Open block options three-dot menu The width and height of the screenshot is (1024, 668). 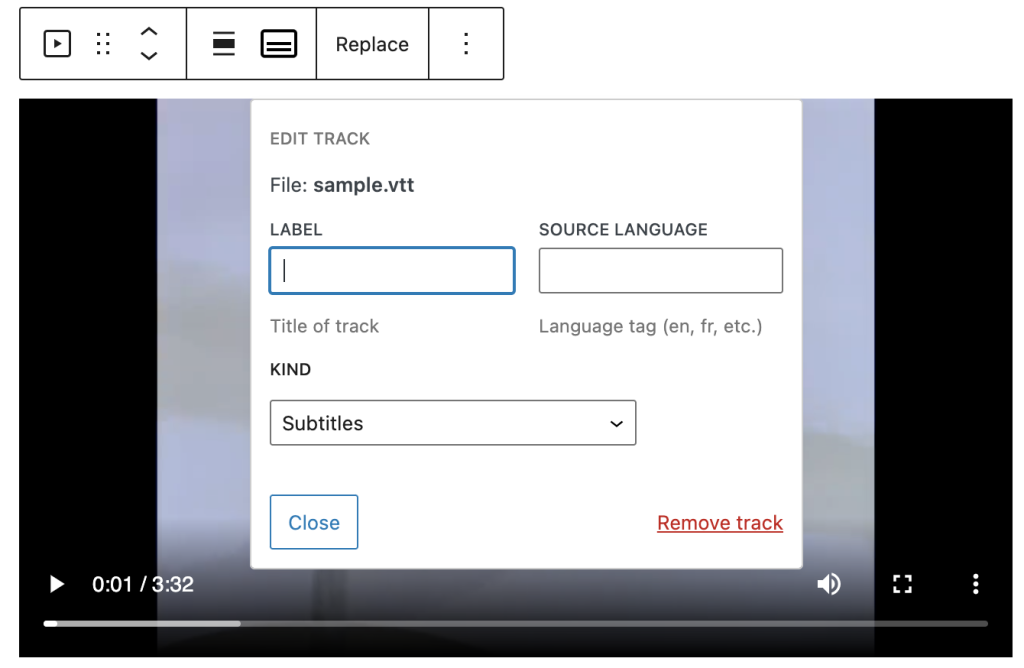[x=466, y=44]
